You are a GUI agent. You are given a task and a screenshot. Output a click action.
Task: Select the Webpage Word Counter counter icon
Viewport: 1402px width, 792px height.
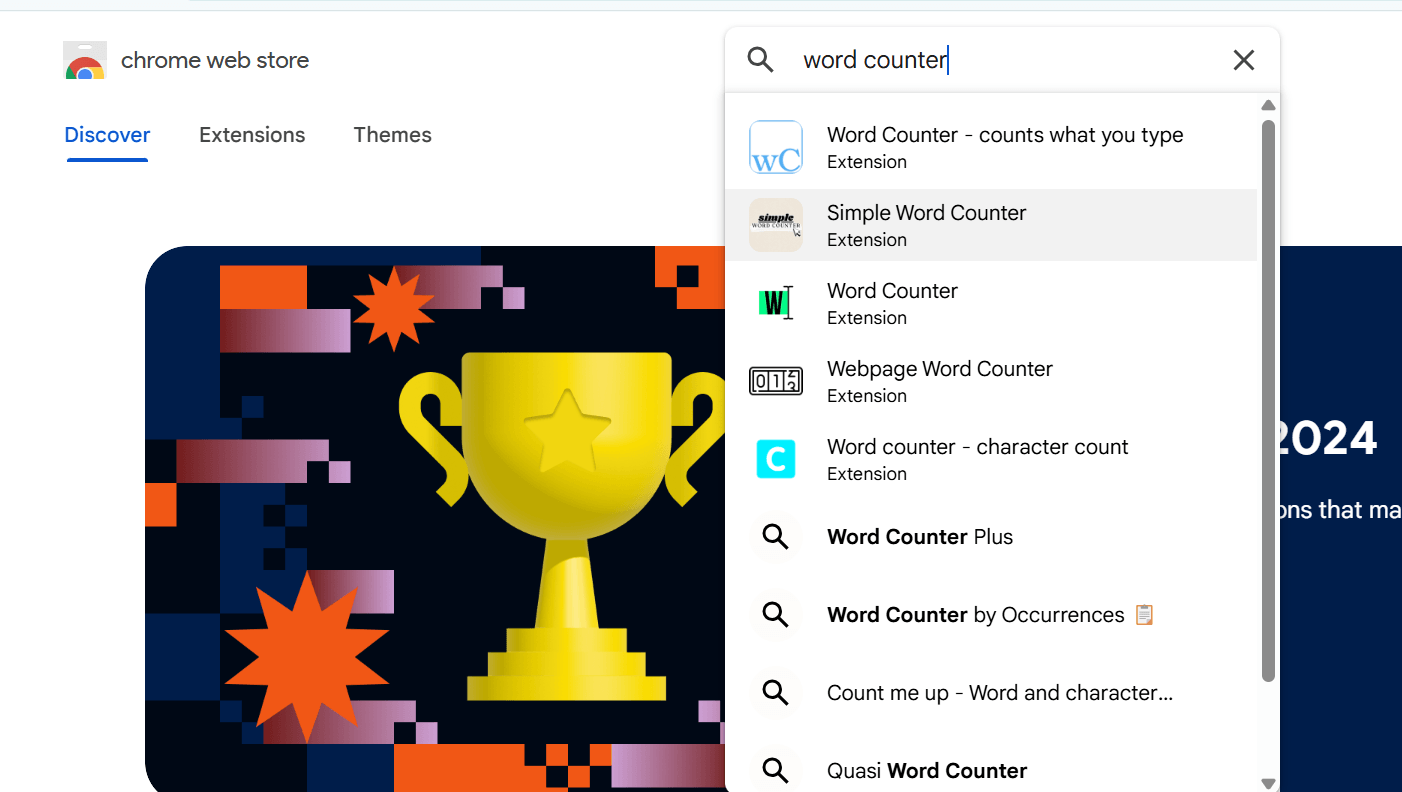click(776, 380)
